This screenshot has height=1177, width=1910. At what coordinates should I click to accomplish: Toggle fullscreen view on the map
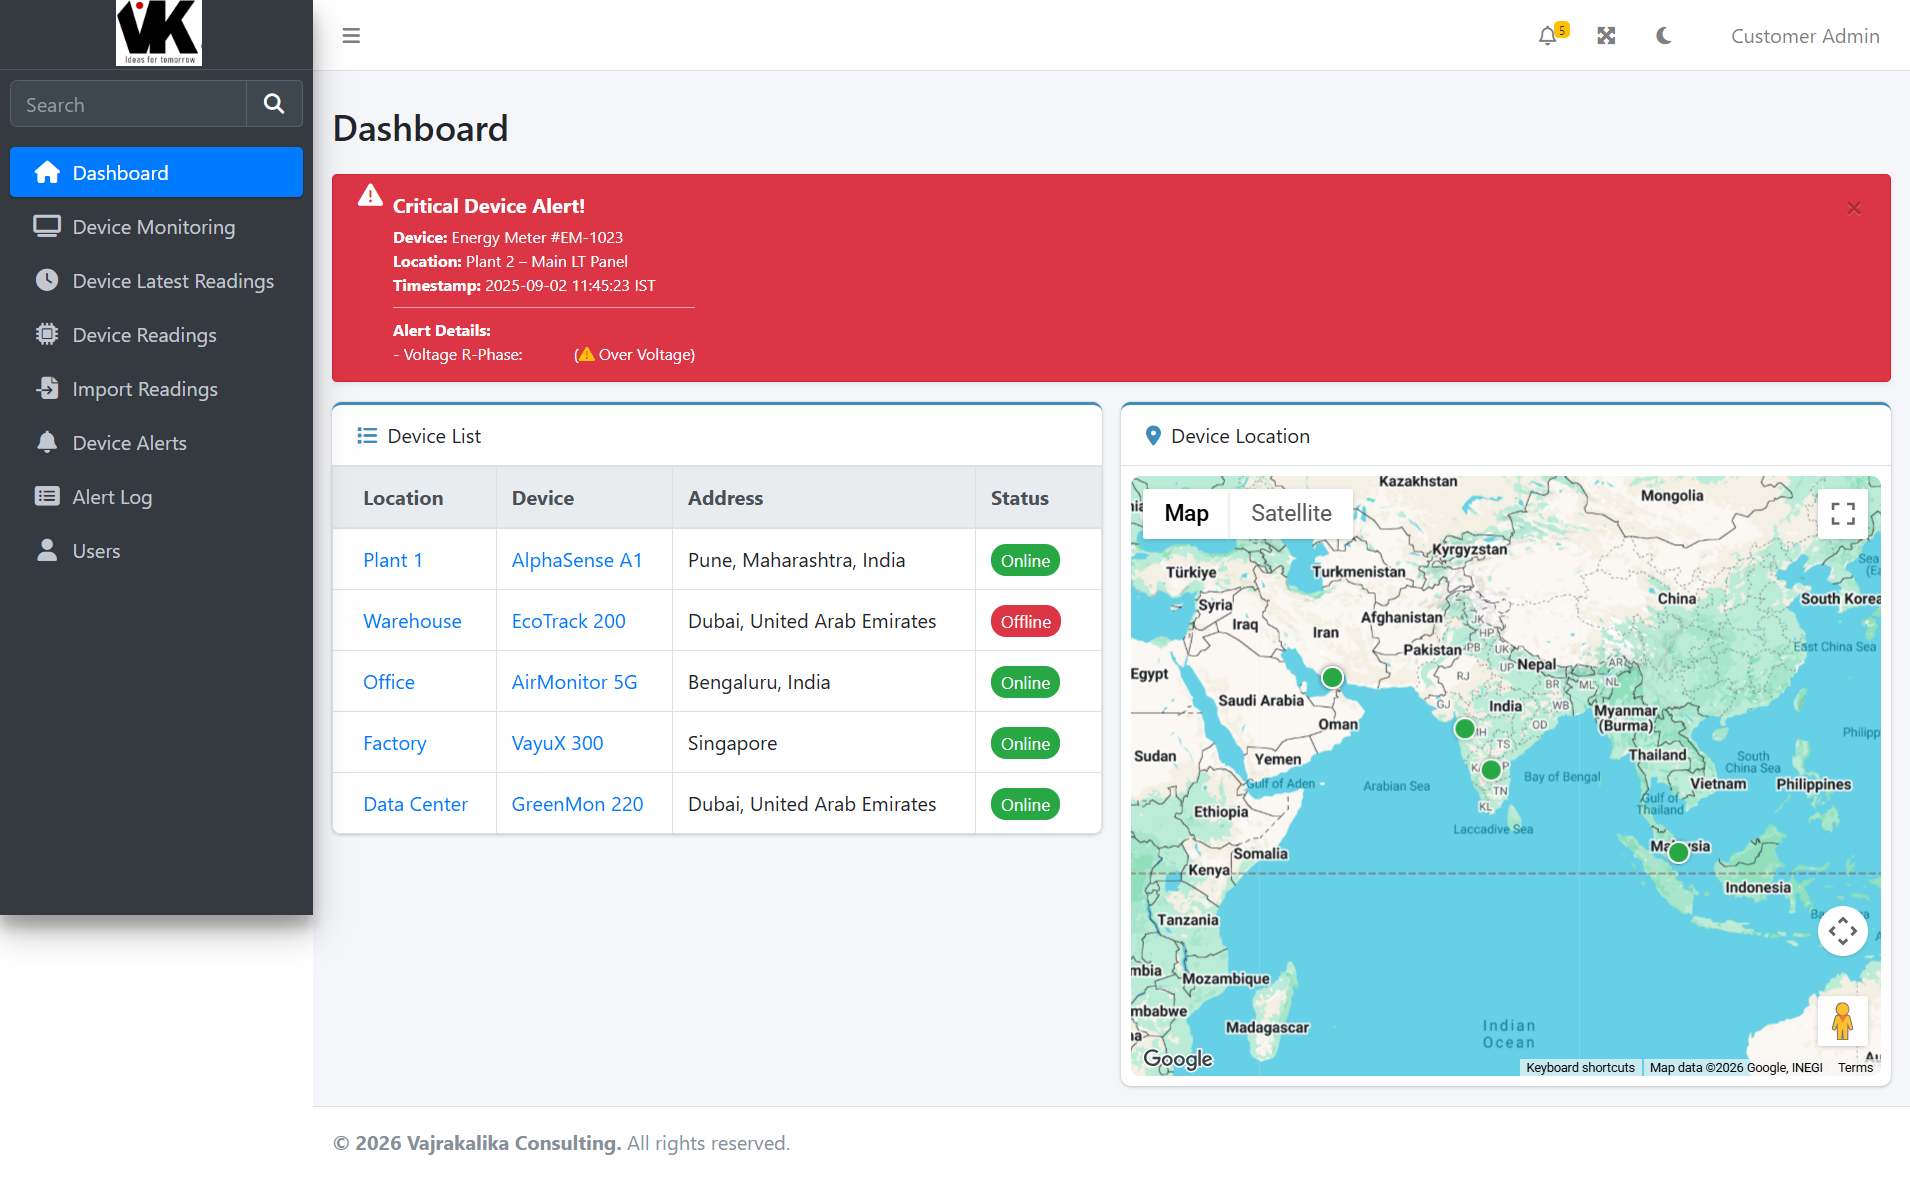click(1843, 514)
